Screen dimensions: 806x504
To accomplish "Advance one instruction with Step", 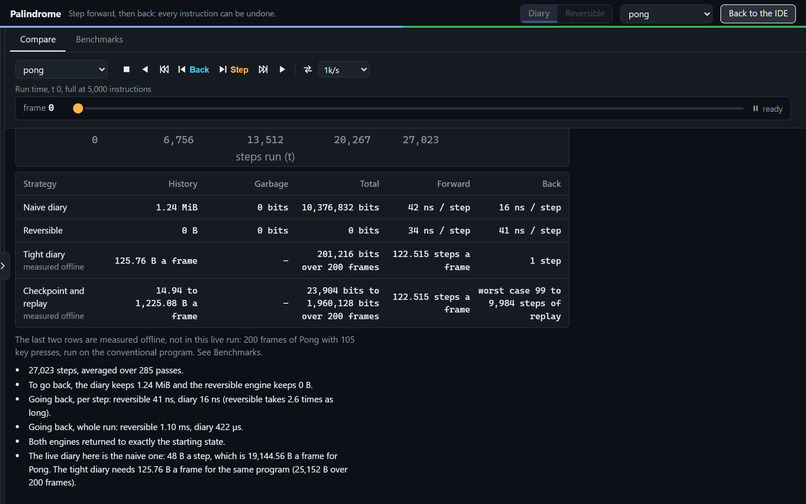I will pyautogui.click(x=233, y=69).
